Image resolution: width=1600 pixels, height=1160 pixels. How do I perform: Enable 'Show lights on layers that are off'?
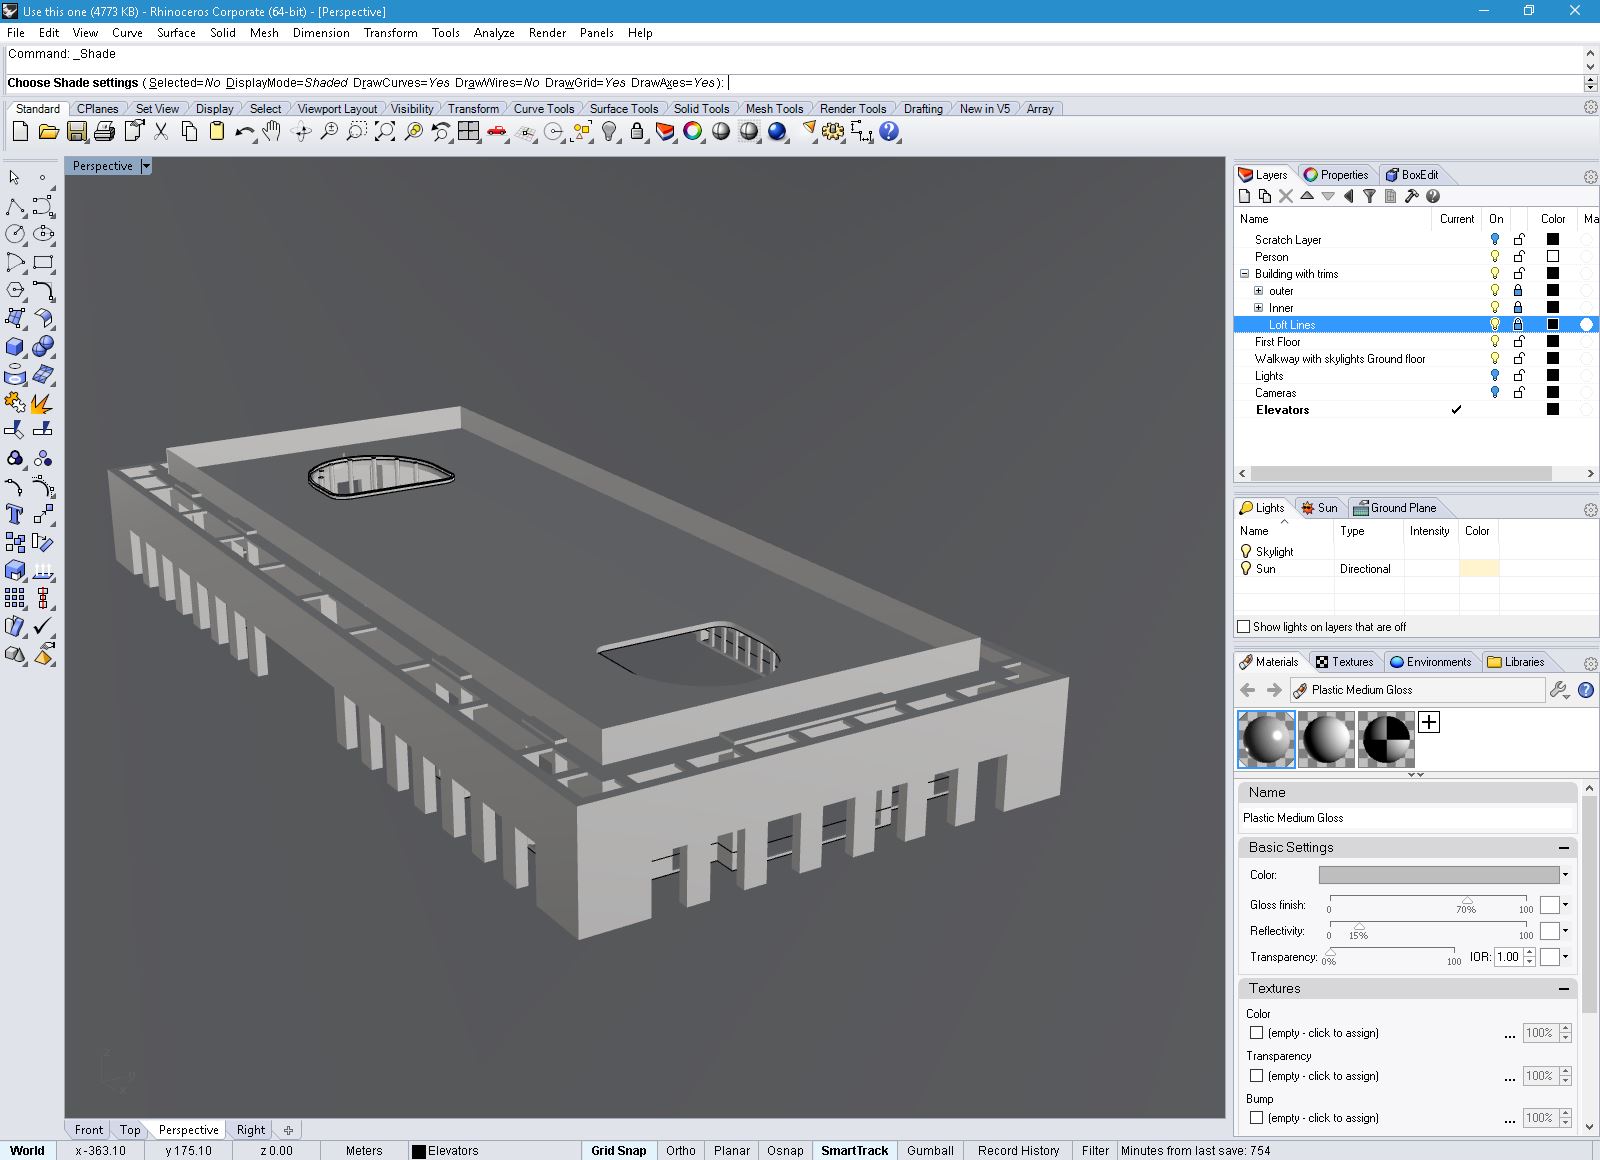(x=1244, y=627)
